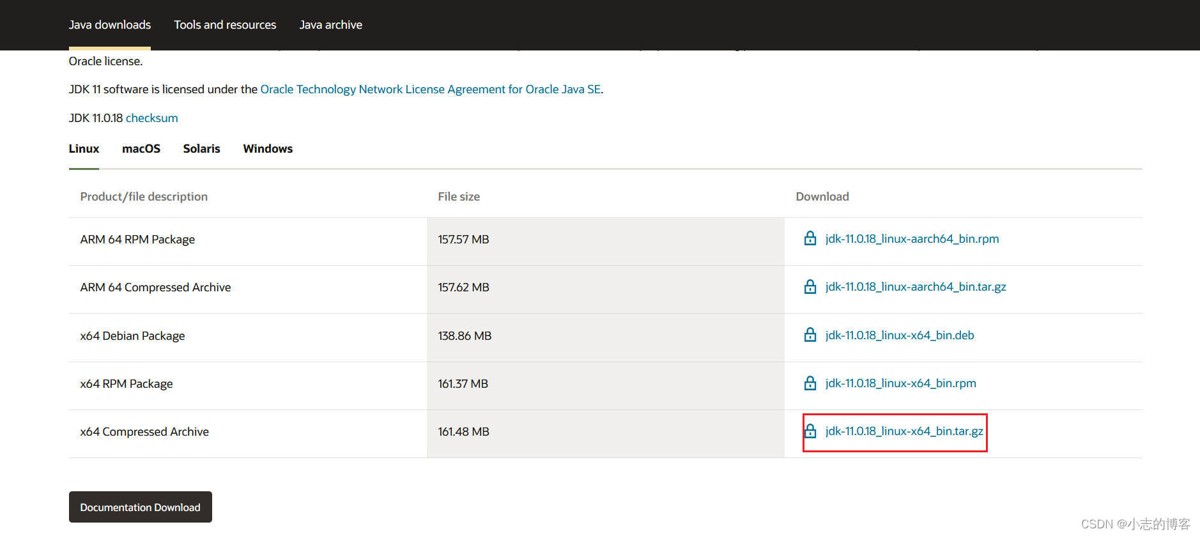Screen dimensions: 1200x536
Task: Download jdk-11.0.18_linux-x64_bin.tar.gz file
Action: coord(904,431)
